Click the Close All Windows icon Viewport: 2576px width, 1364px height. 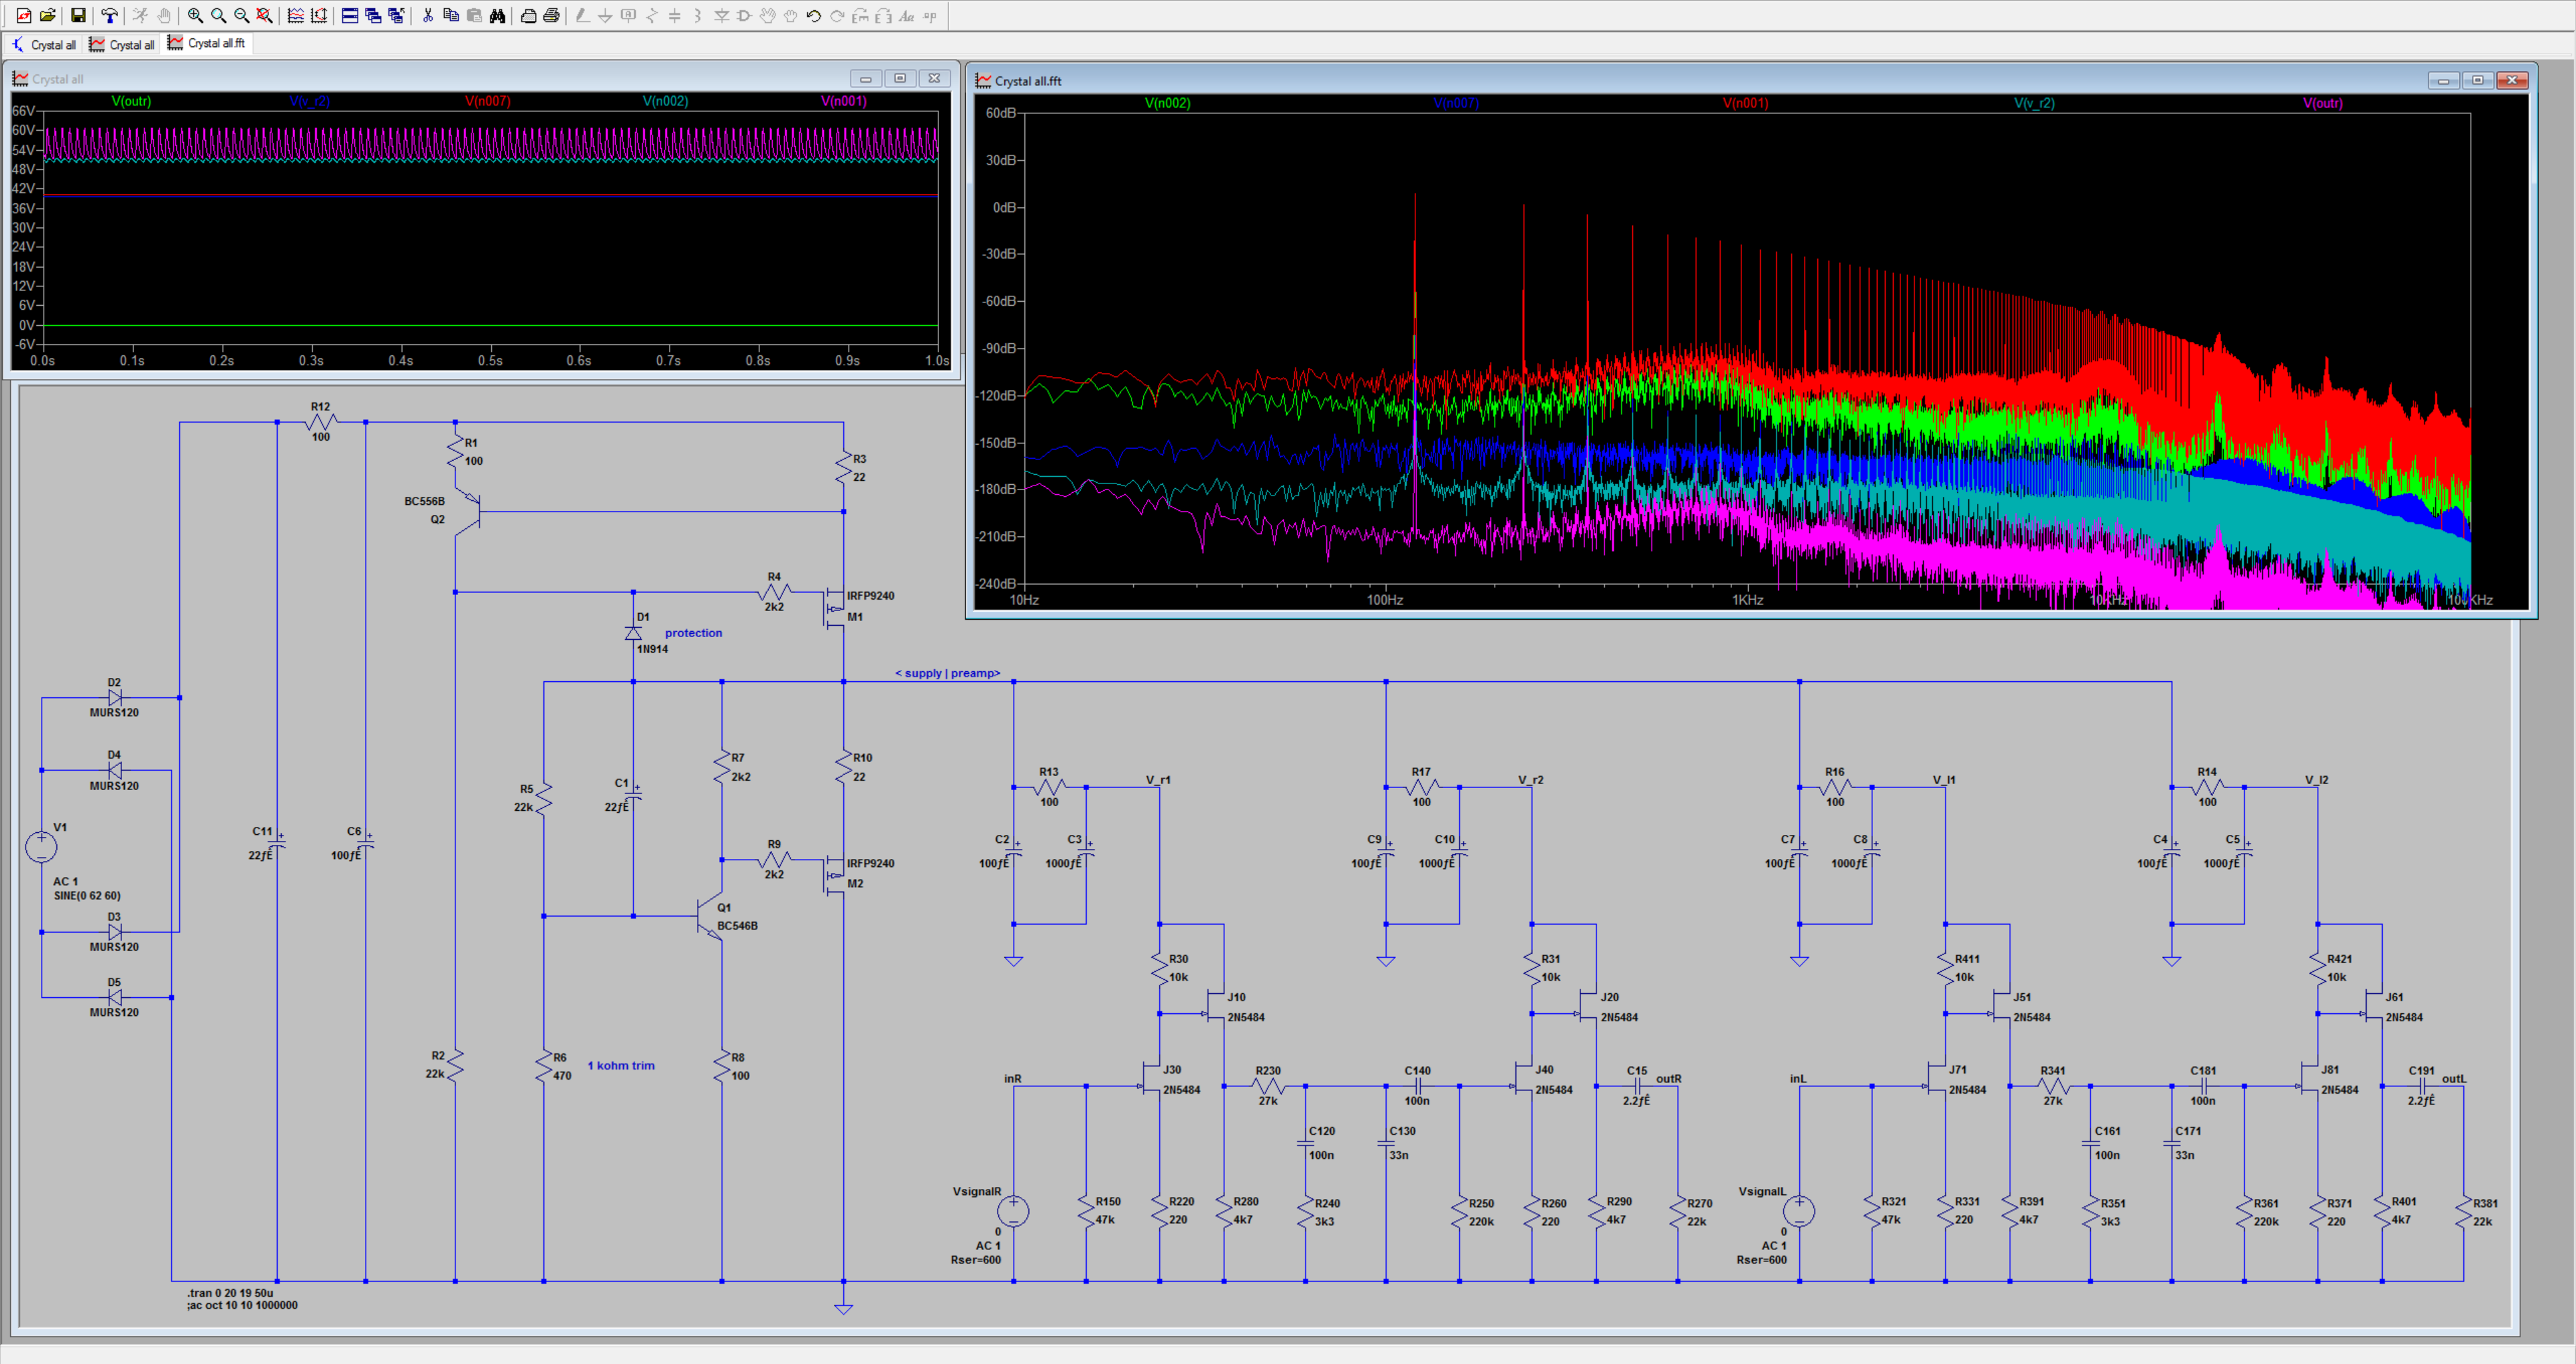396,15
